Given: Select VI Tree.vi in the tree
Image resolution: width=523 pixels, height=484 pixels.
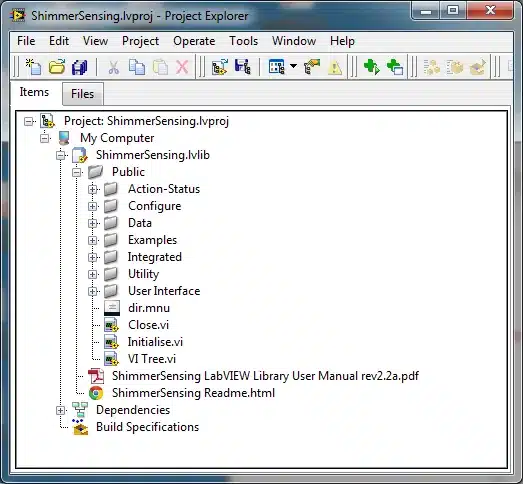Looking at the screenshot, I should [152, 359].
